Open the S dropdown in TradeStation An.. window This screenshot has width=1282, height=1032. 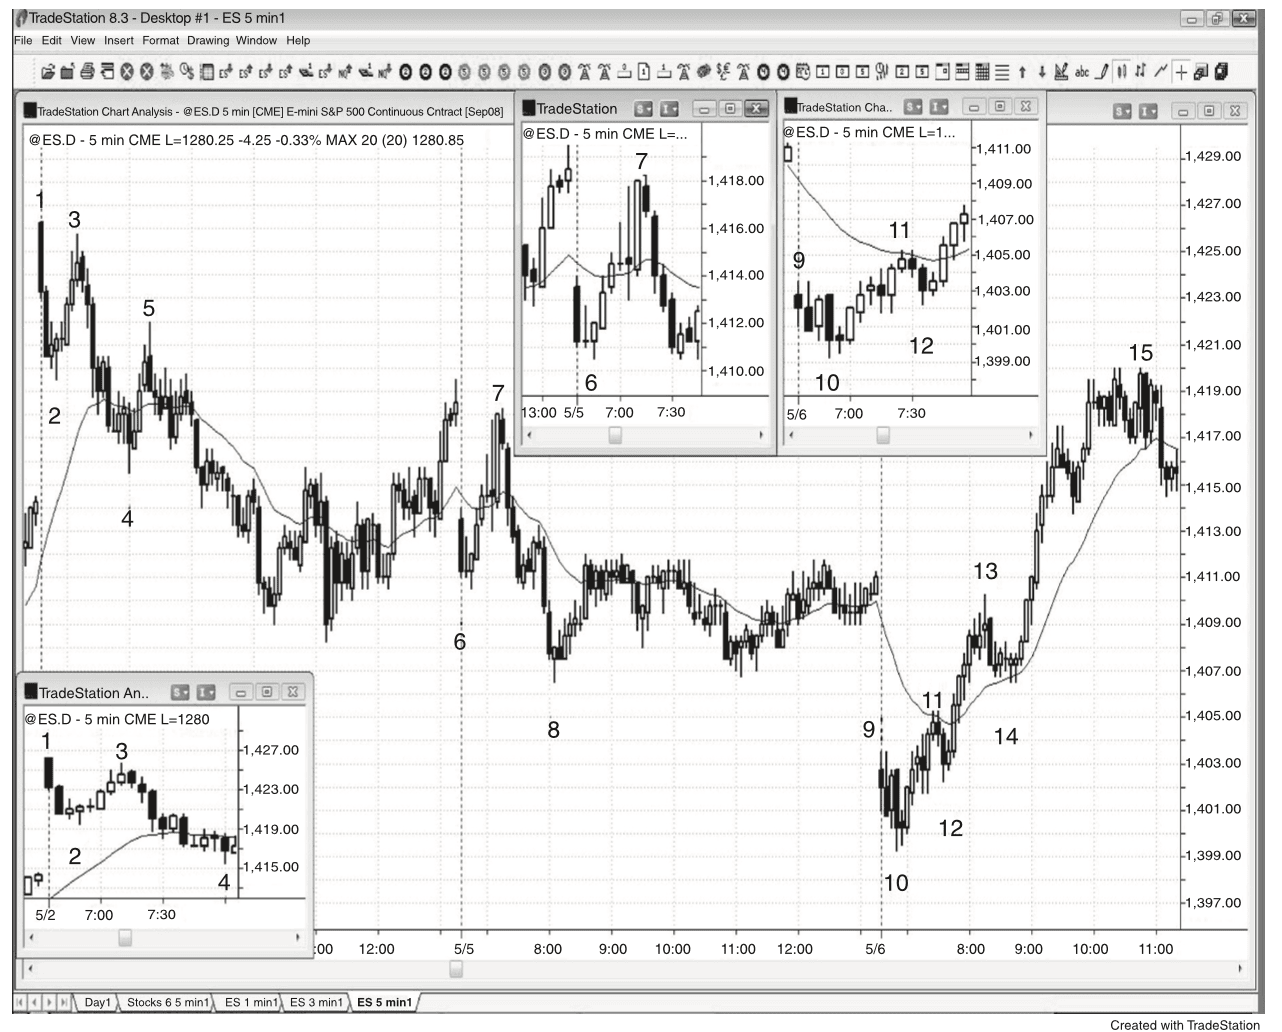click(180, 692)
